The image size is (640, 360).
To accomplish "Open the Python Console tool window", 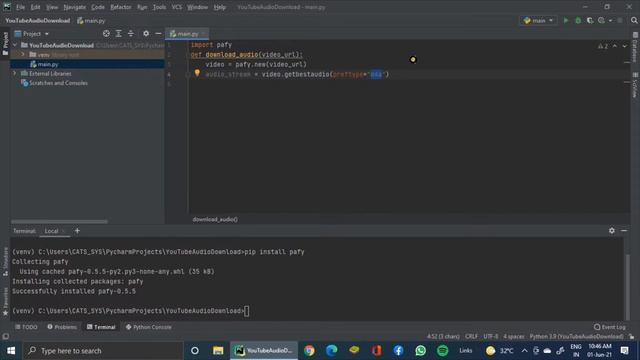I will (149, 327).
